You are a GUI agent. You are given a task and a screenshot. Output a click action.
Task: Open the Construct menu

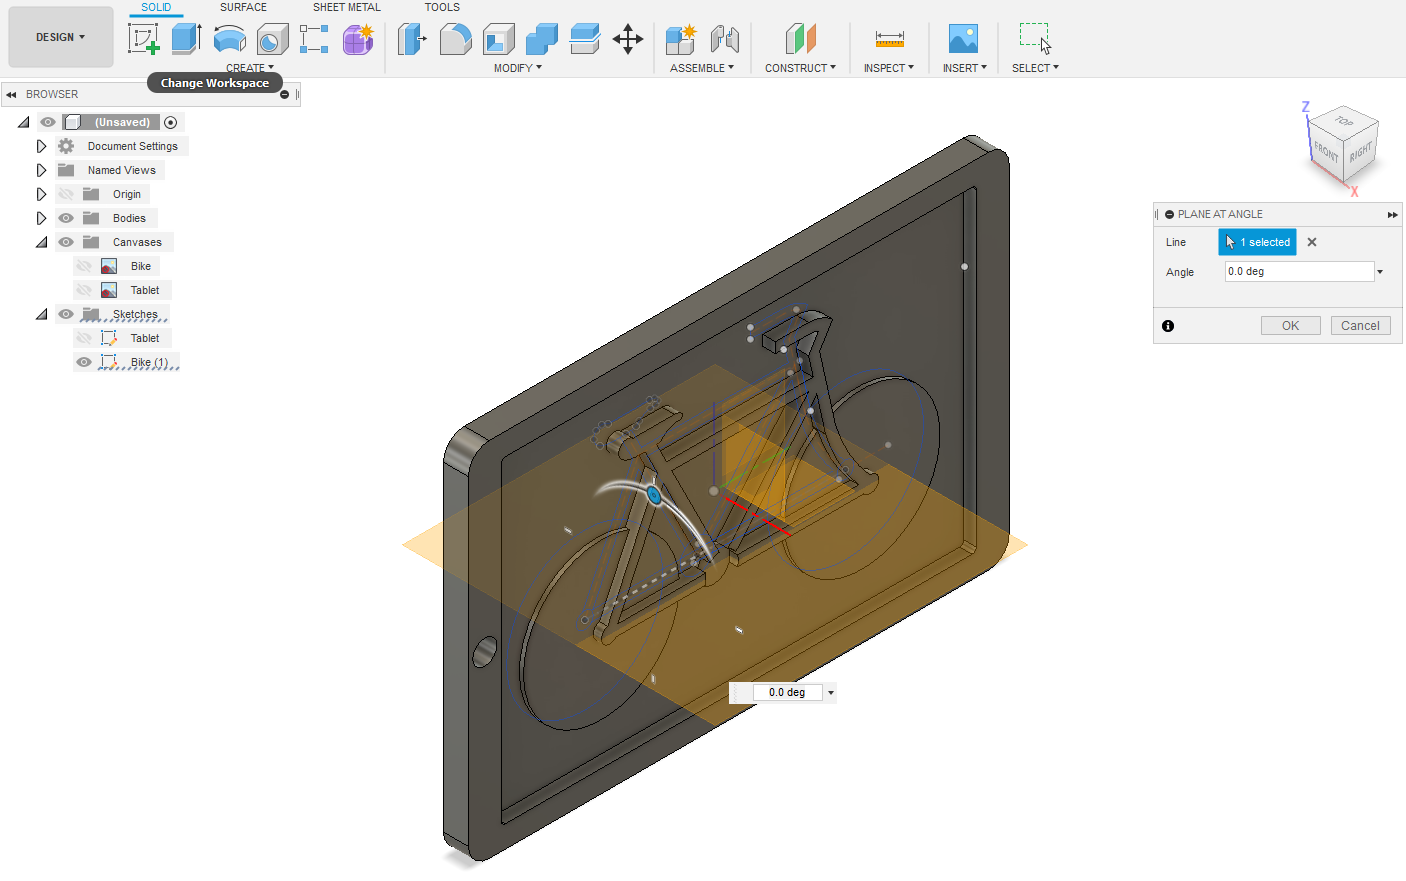click(800, 68)
